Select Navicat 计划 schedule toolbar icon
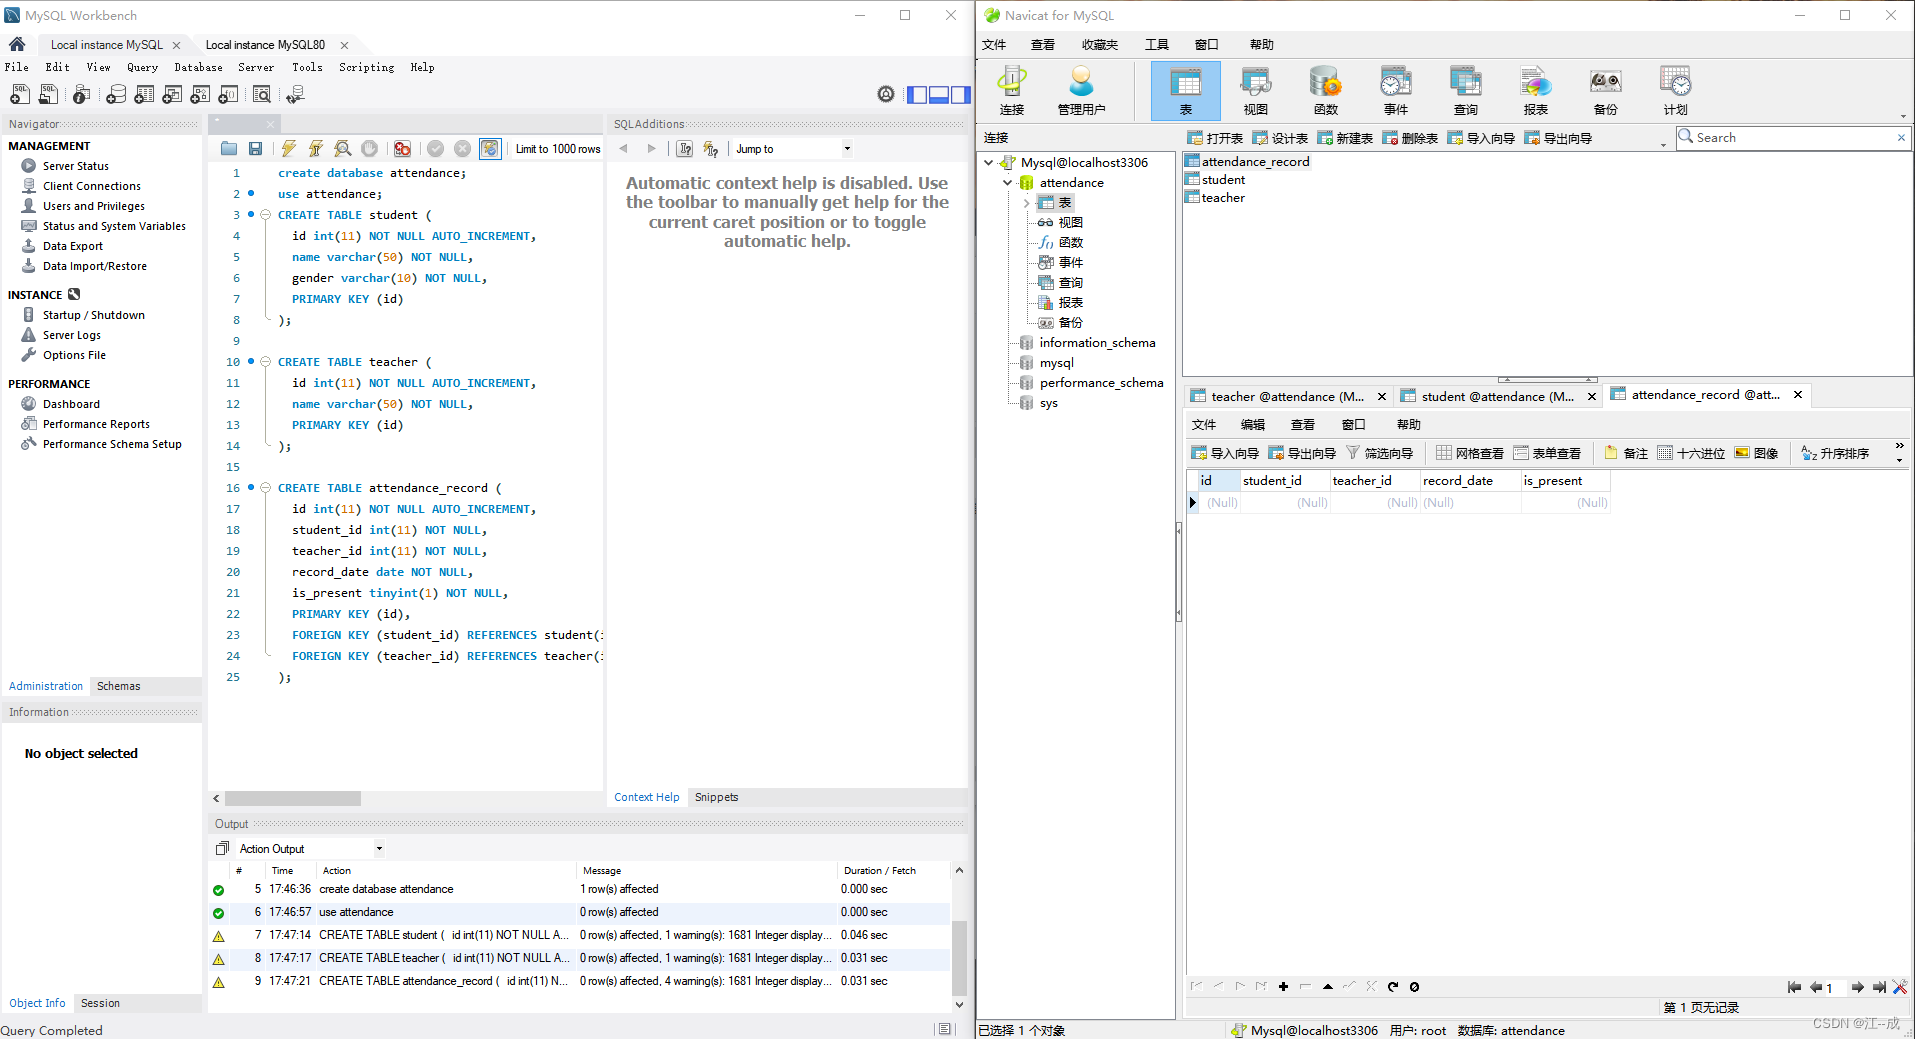The image size is (1915, 1039). click(x=1676, y=90)
